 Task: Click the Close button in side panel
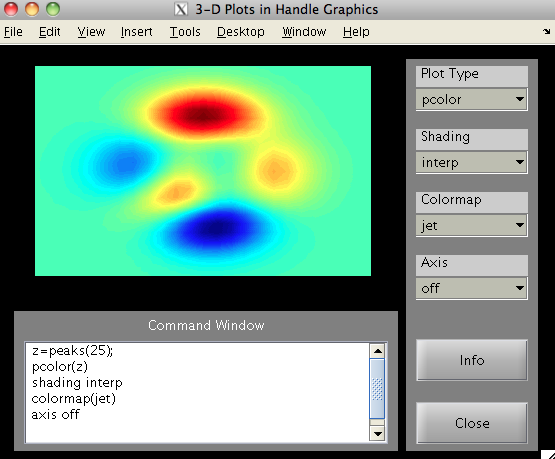471,423
